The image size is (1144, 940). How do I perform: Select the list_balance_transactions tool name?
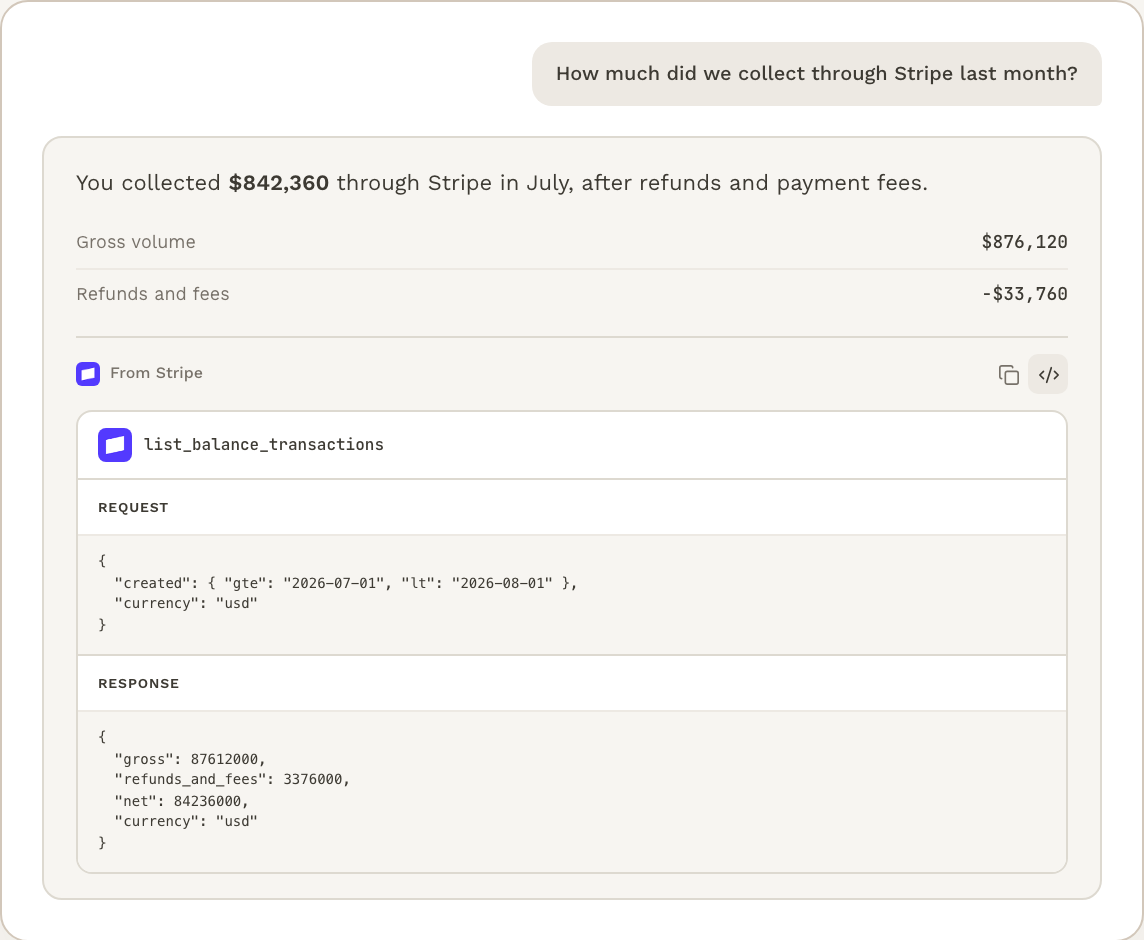[x=263, y=444]
